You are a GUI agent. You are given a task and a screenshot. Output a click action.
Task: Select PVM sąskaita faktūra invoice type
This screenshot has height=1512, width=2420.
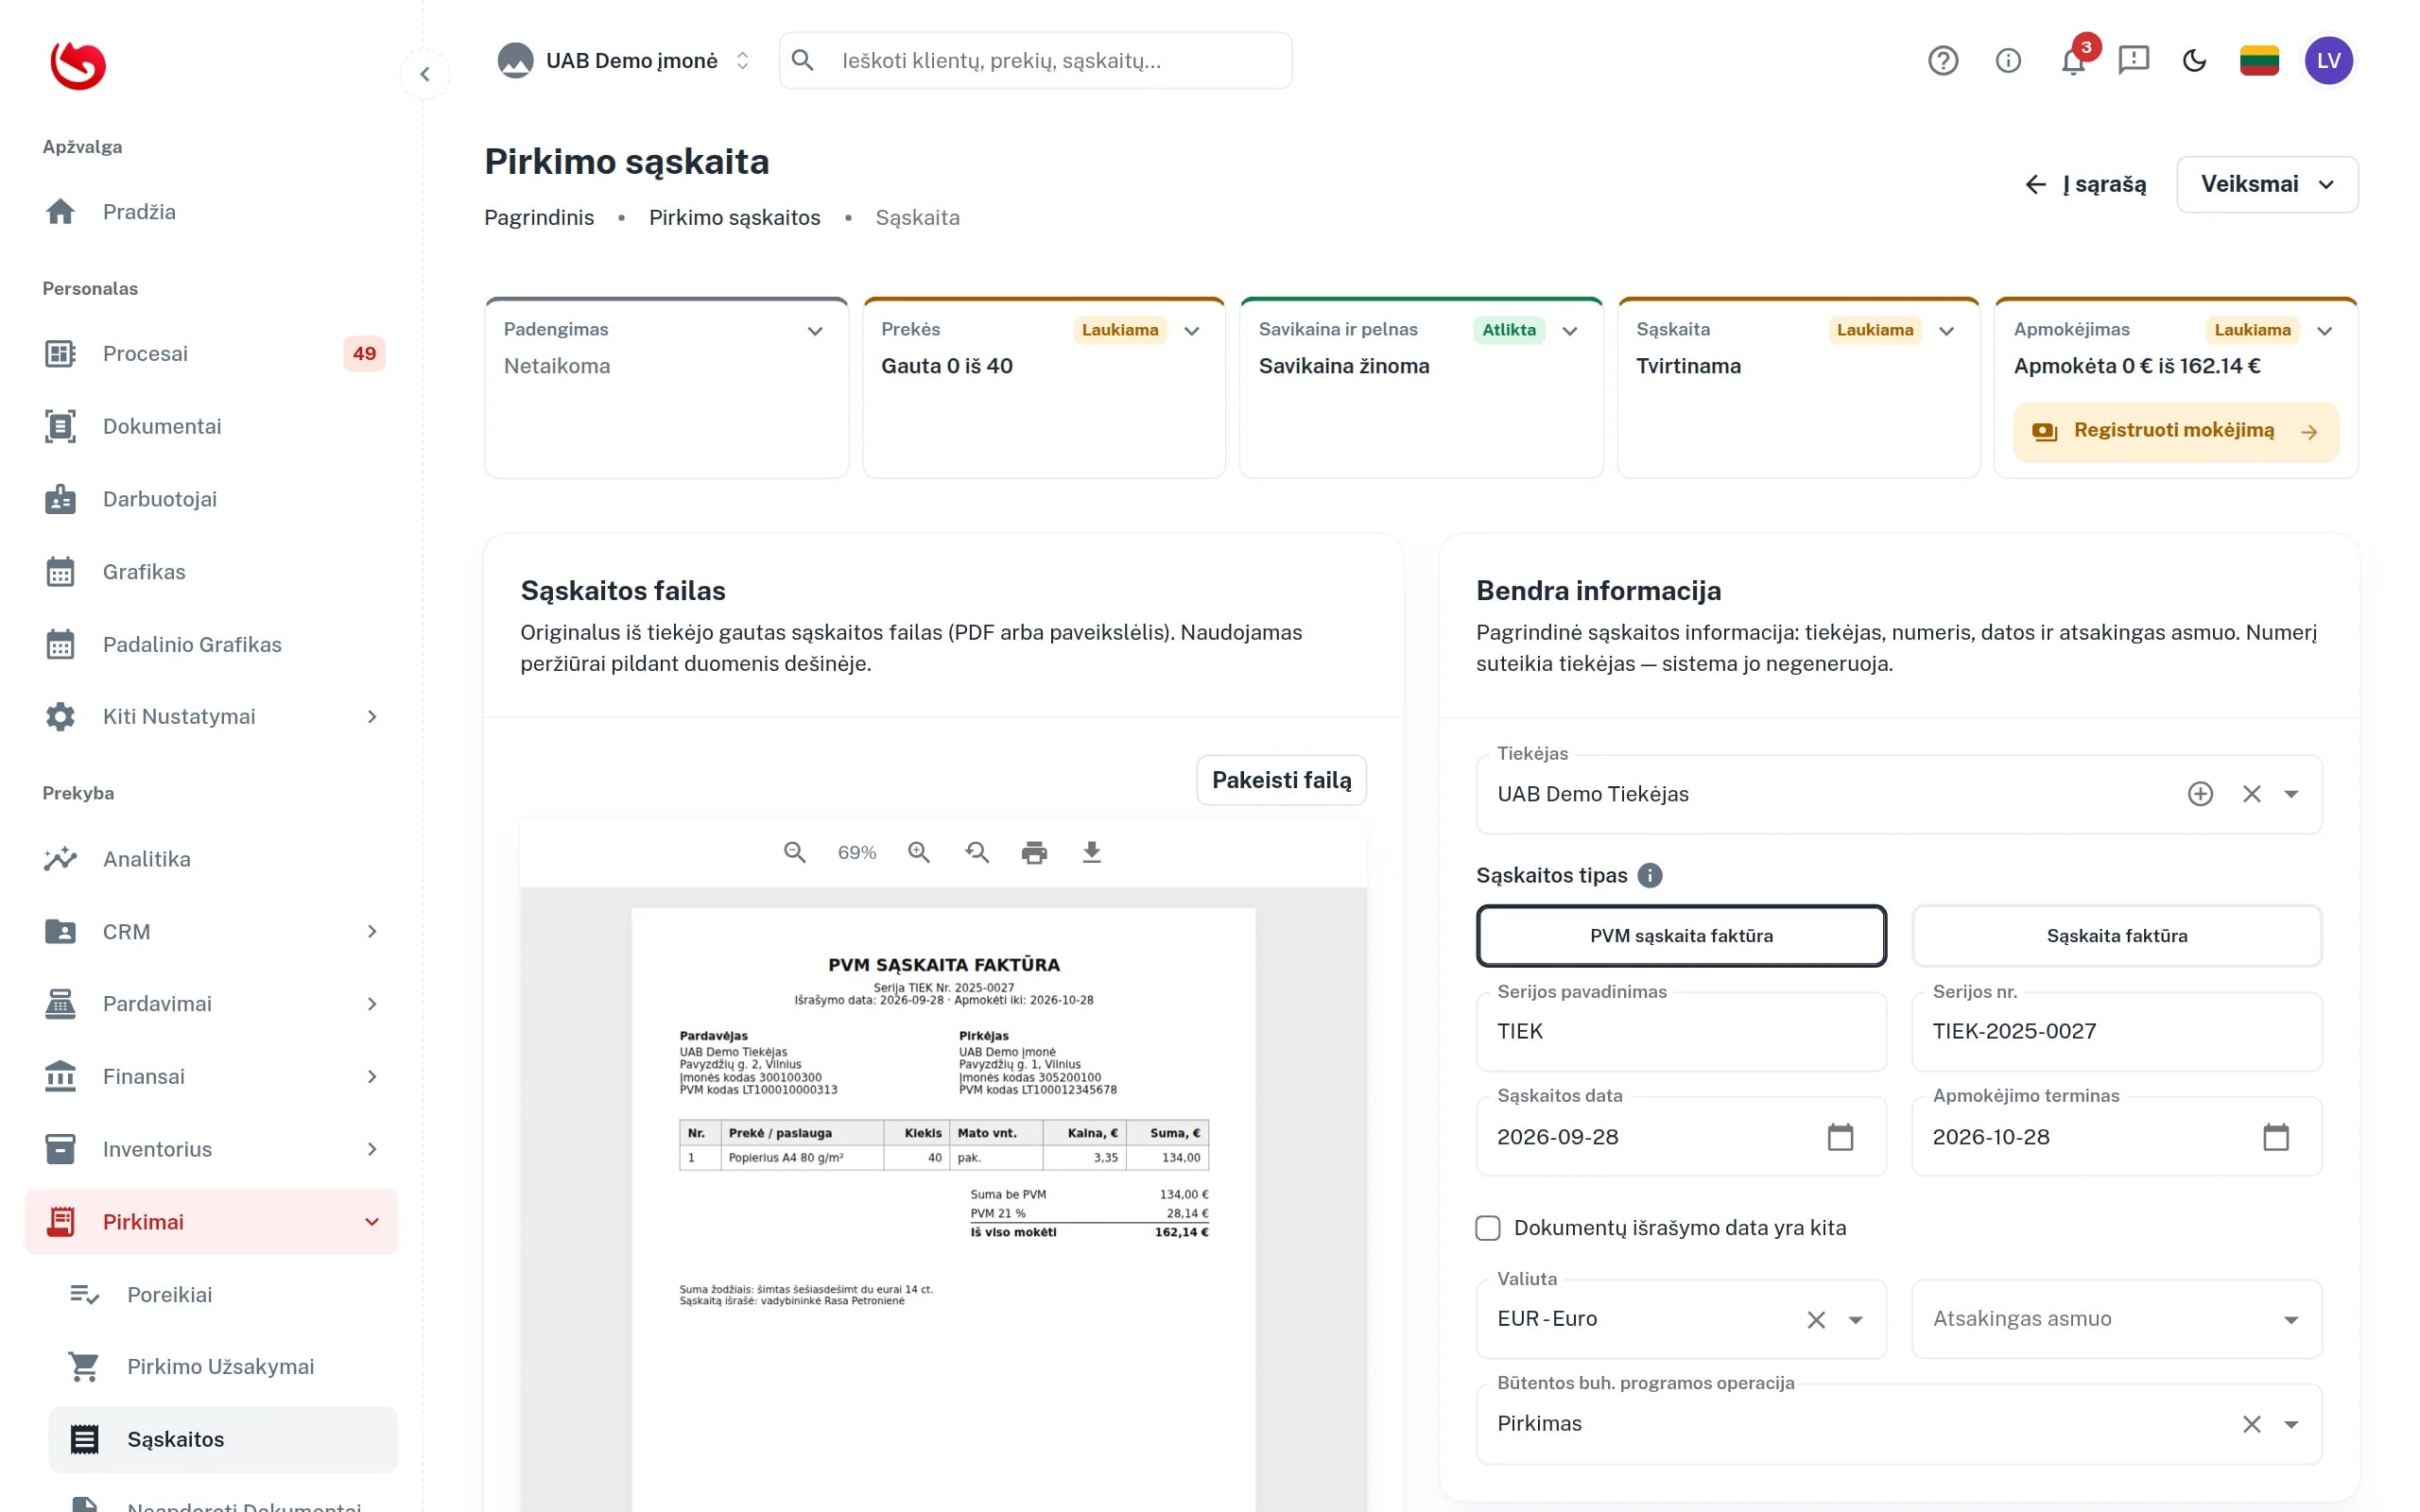coord(1681,936)
